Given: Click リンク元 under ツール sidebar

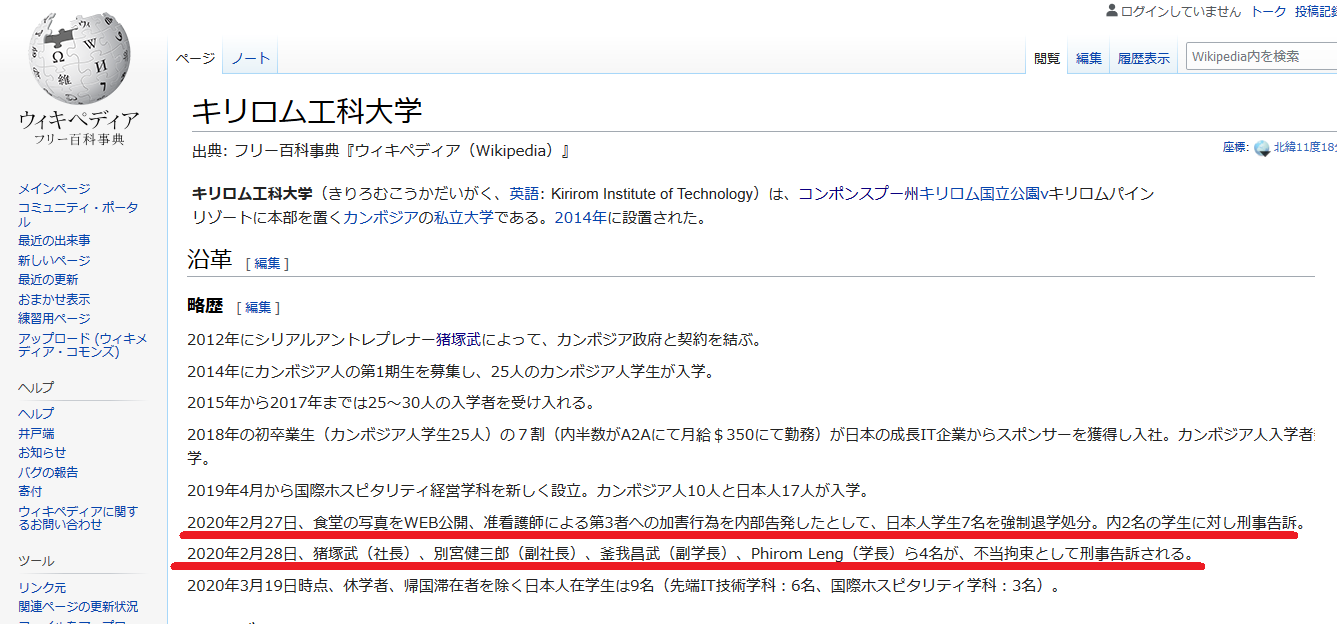Looking at the screenshot, I should pos(43,587).
